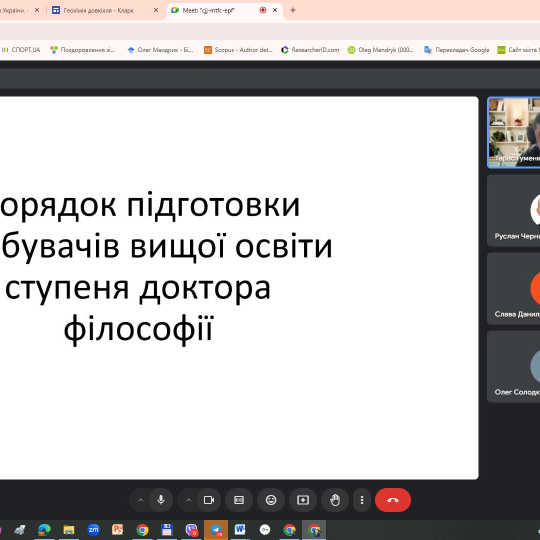
Task: Turn off the camera in Meet
Action: click(x=209, y=500)
